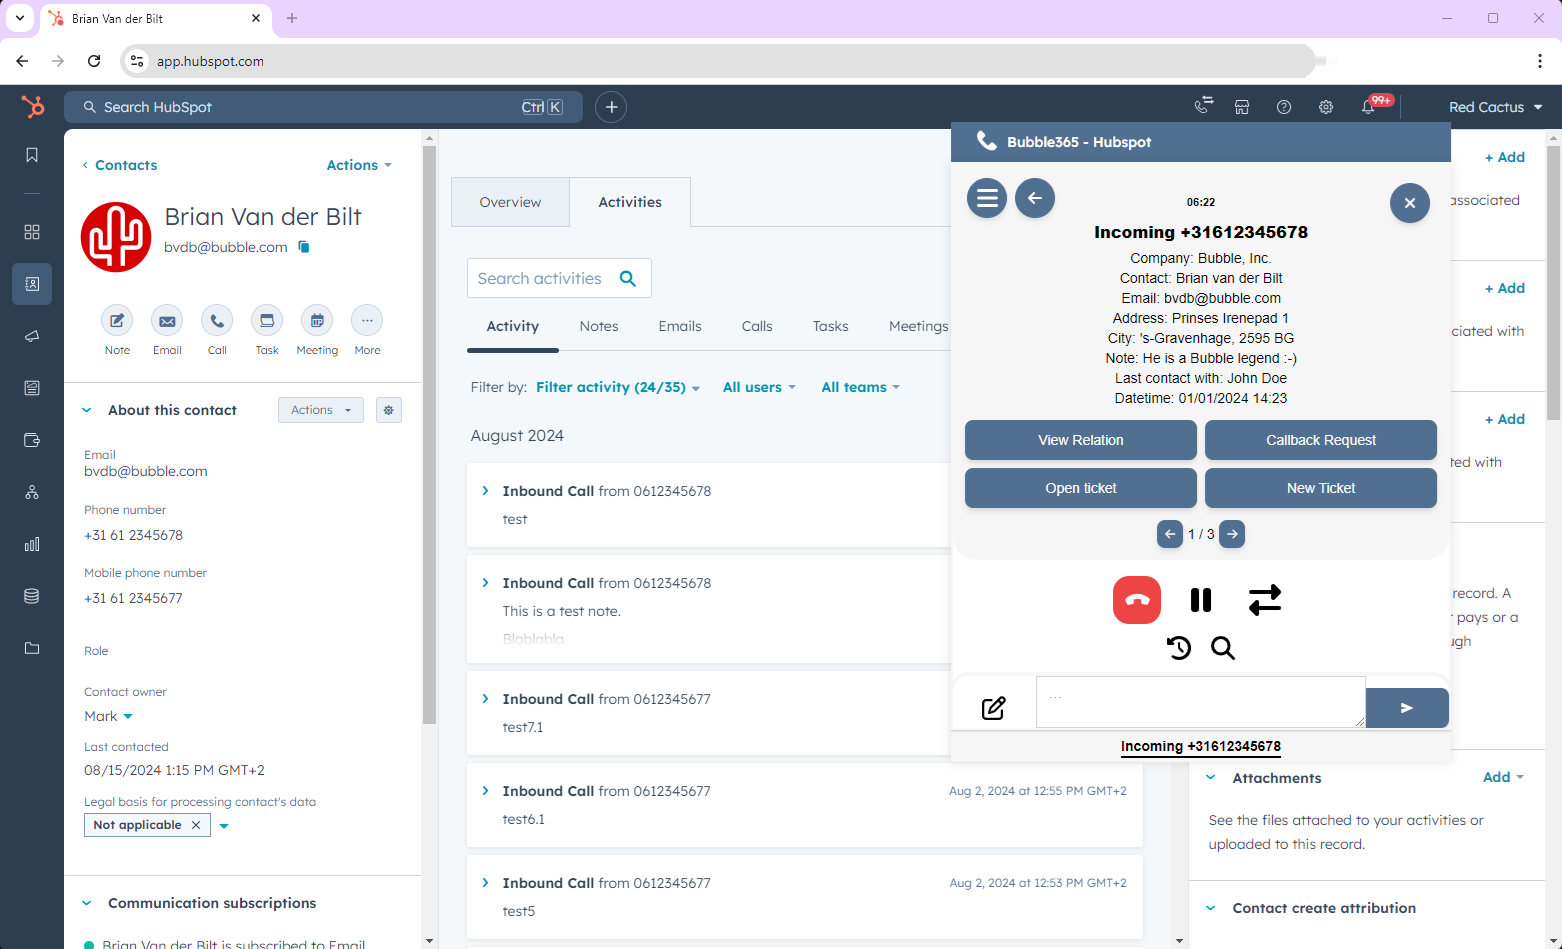Copy contact email address icon

(304, 247)
